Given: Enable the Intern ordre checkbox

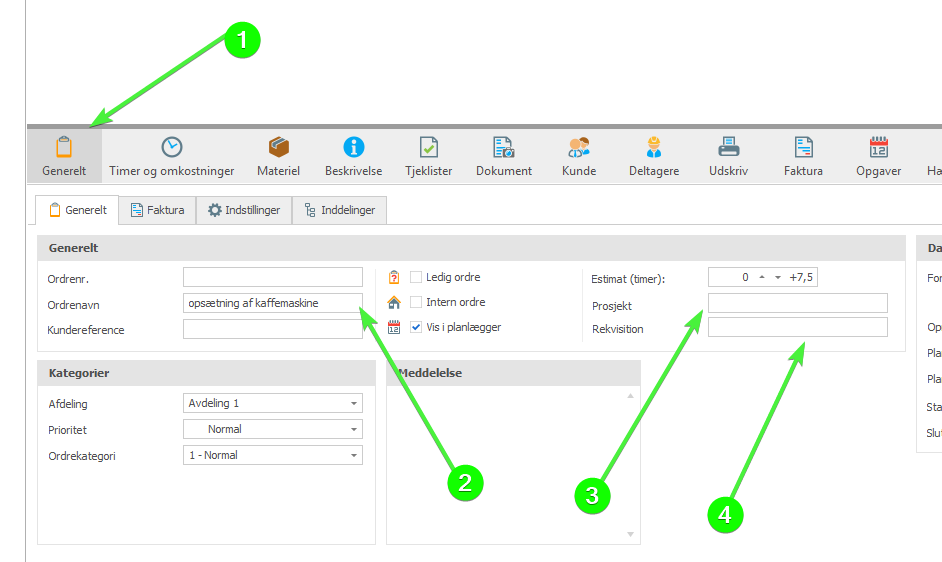Looking at the screenshot, I should (416, 302).
